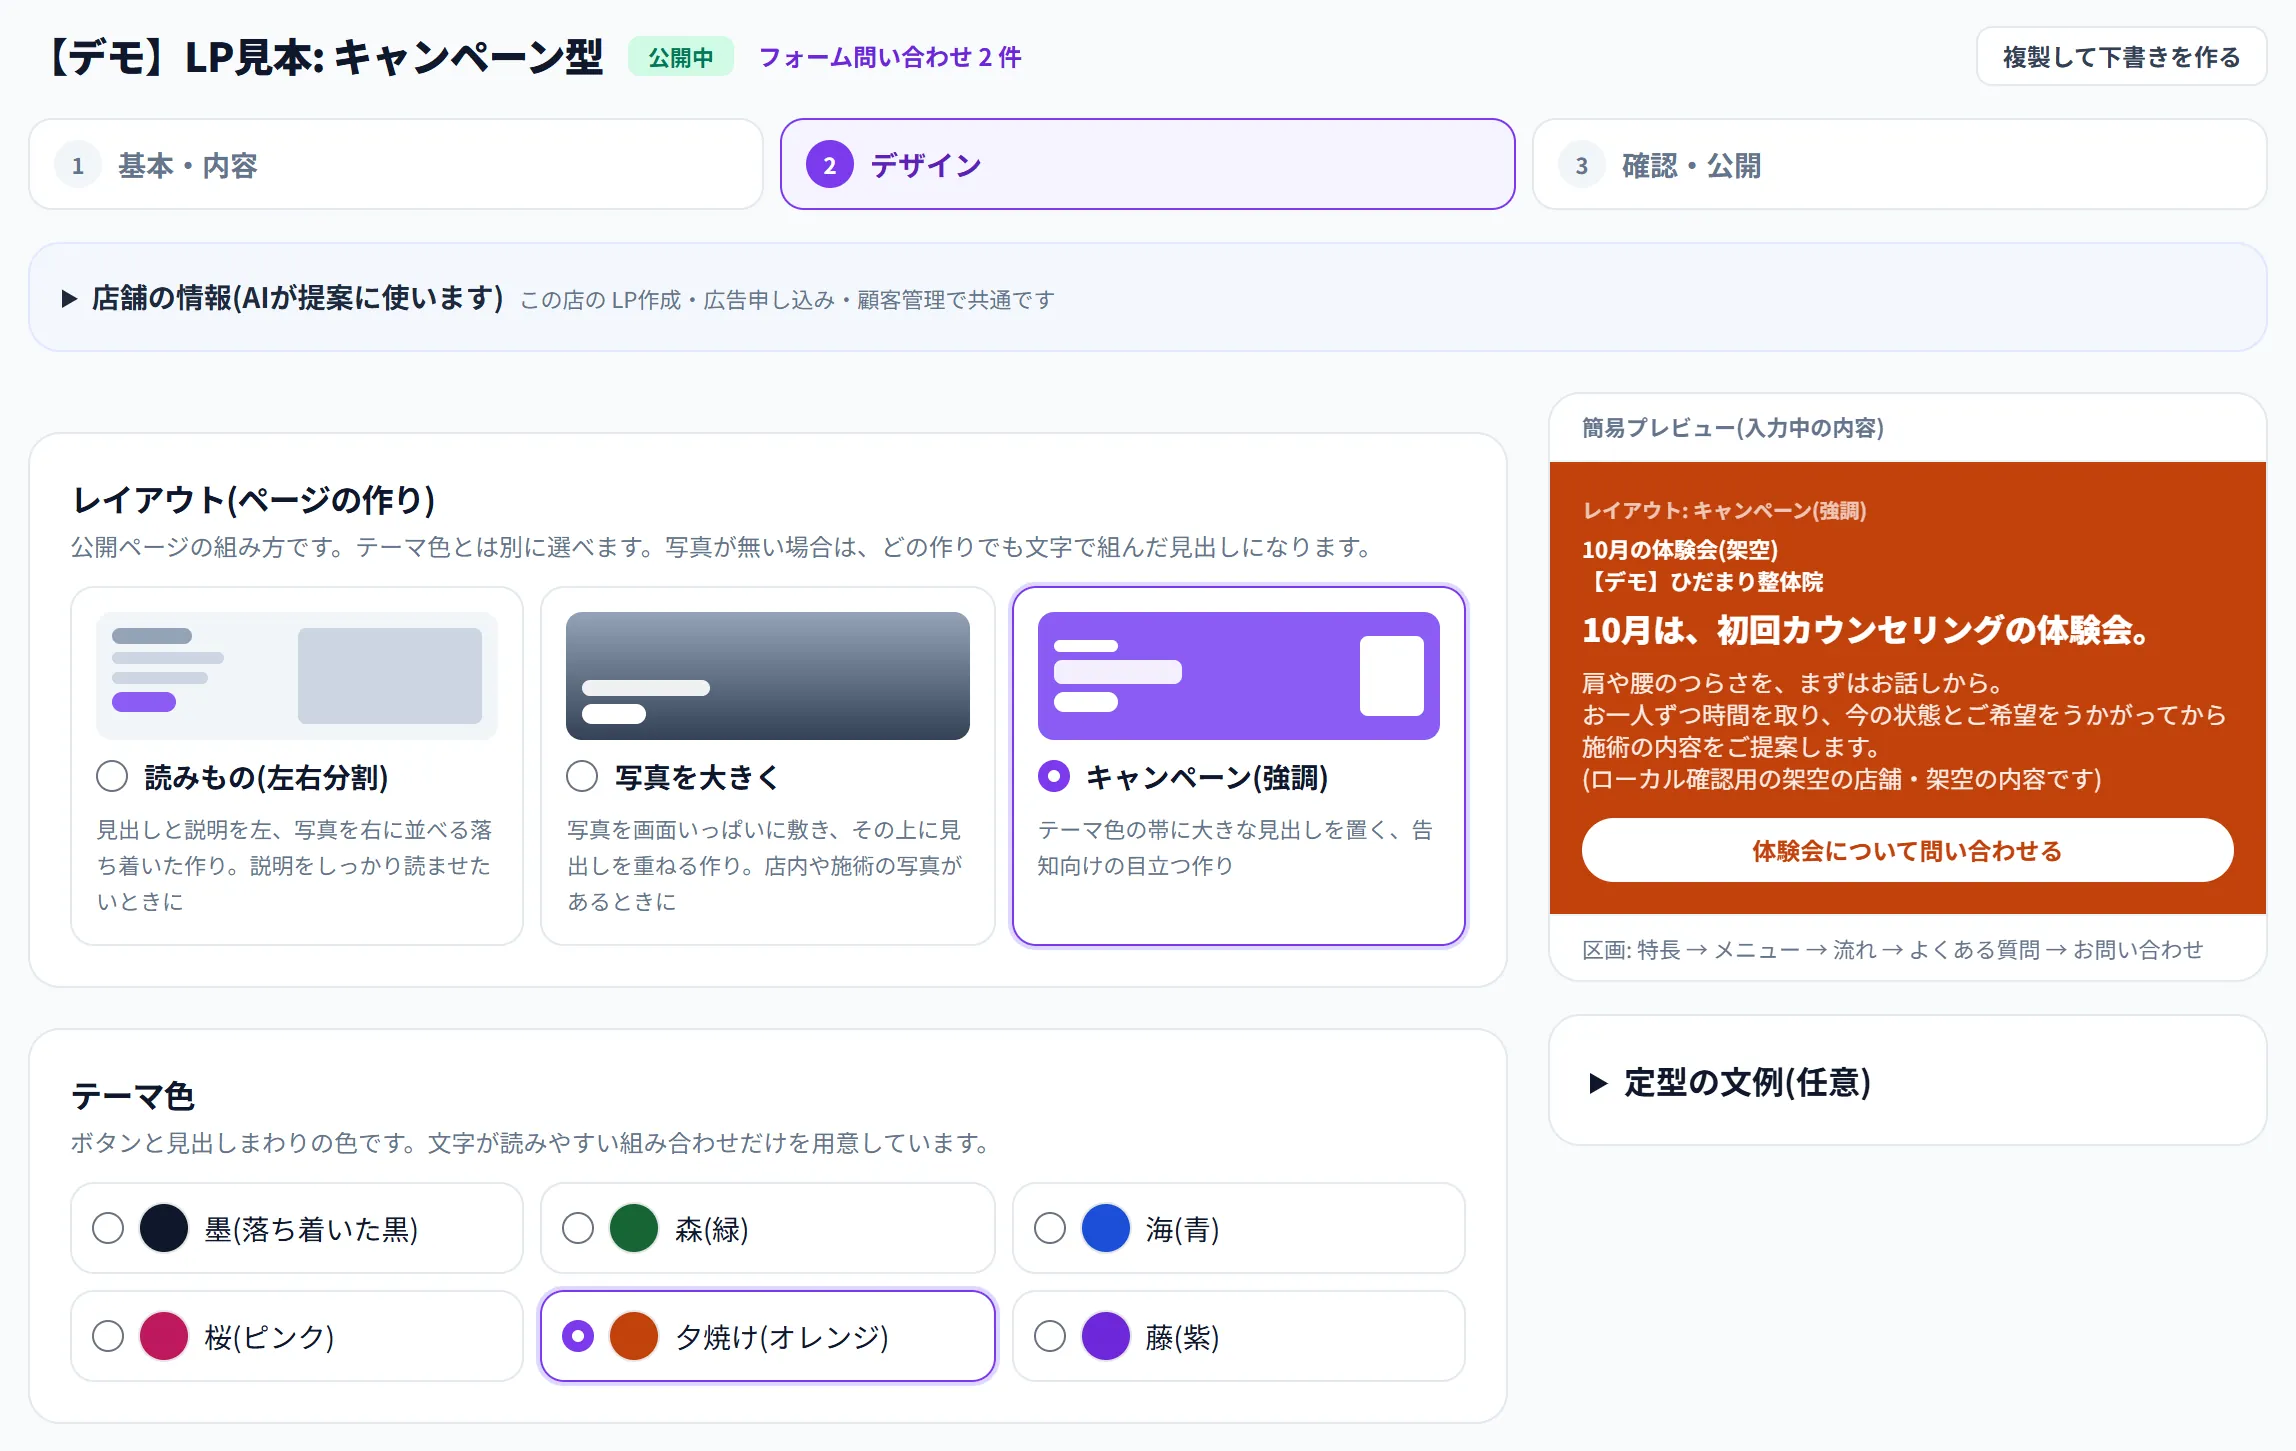Click the pink 桜 color swatch
Viewport: 2296px width, 1451px height.
(164, 1336)
